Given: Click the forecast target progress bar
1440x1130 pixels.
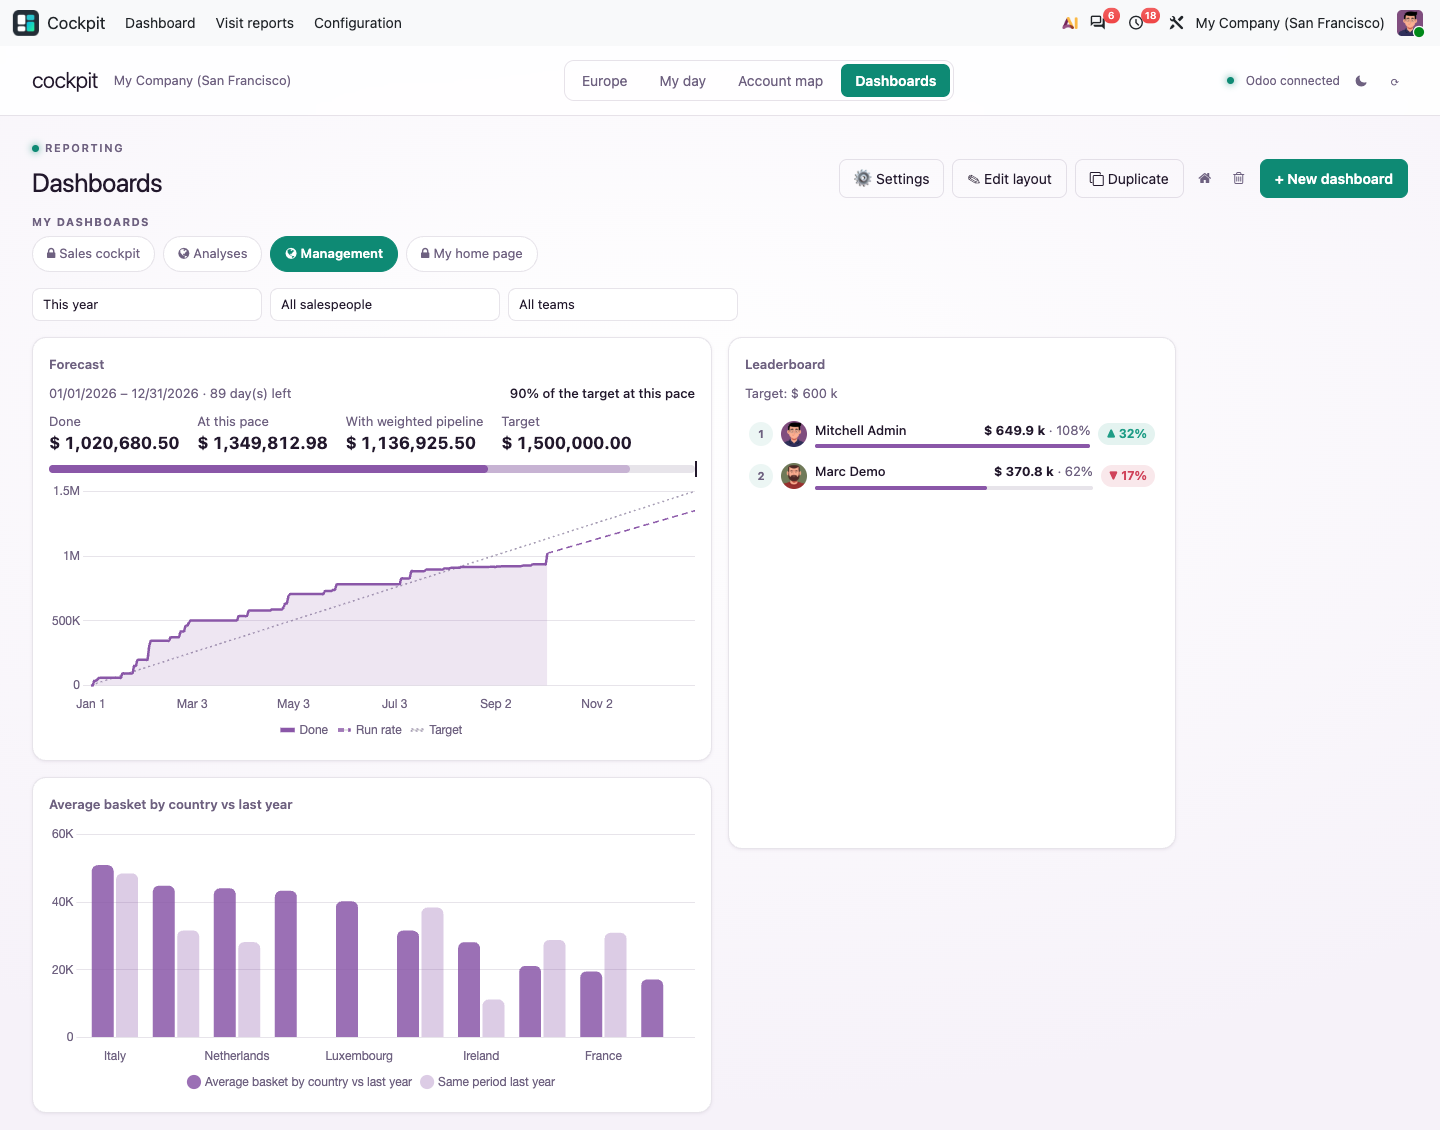Looking at the screenshot, I should point(372,469).
